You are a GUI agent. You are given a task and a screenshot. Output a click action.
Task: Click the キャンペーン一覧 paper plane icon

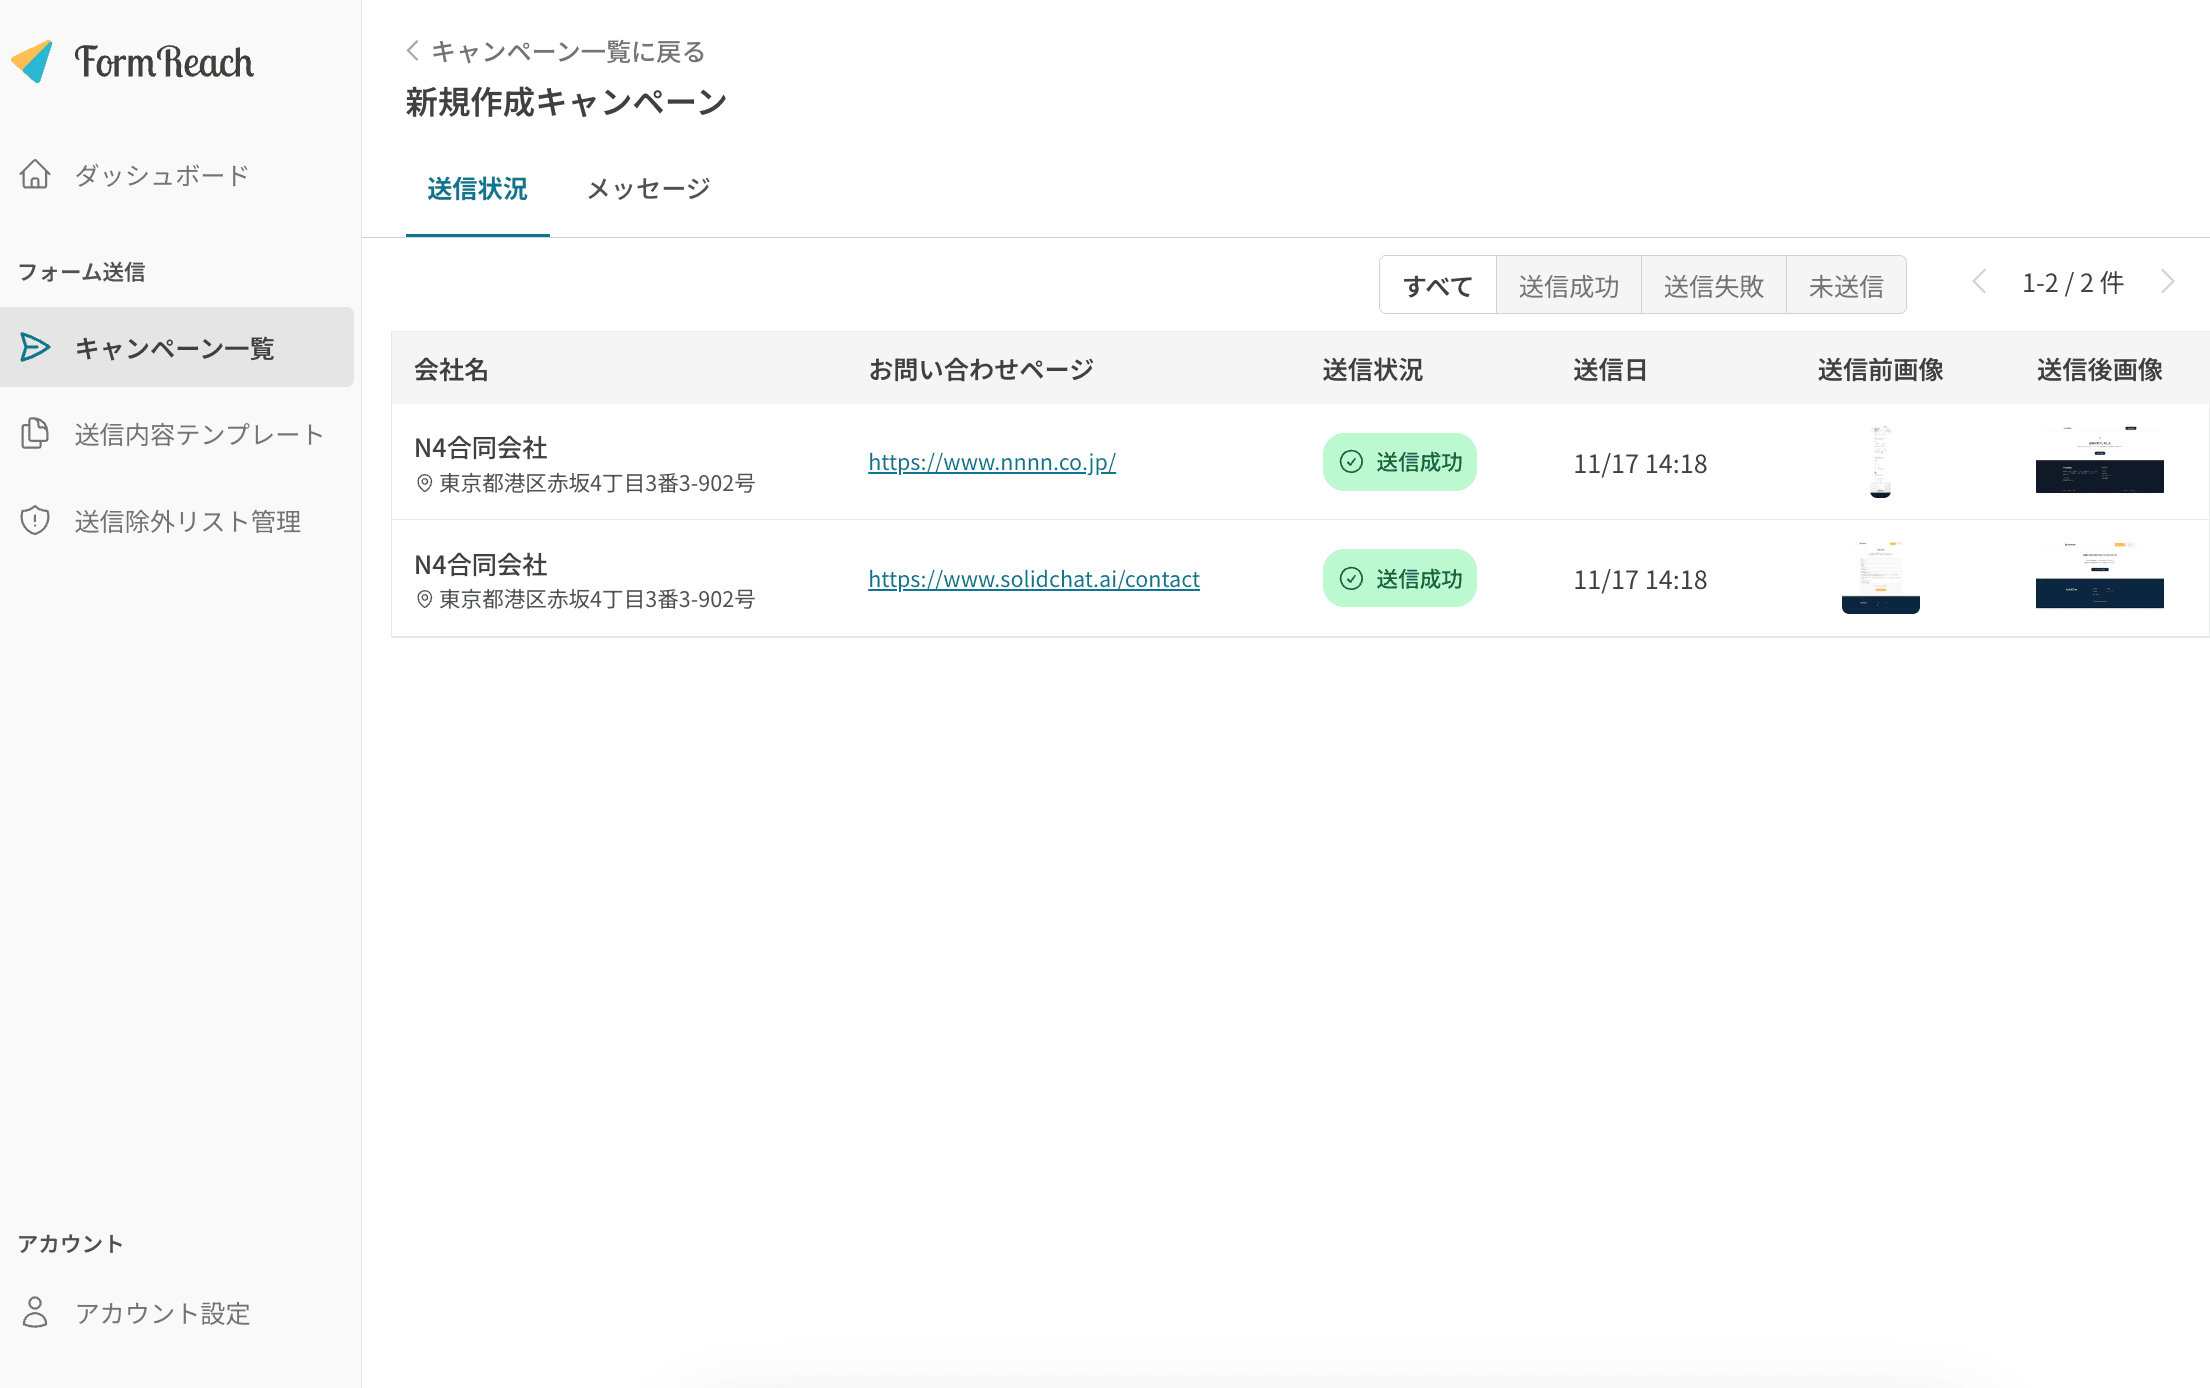(x=36, y=347)
